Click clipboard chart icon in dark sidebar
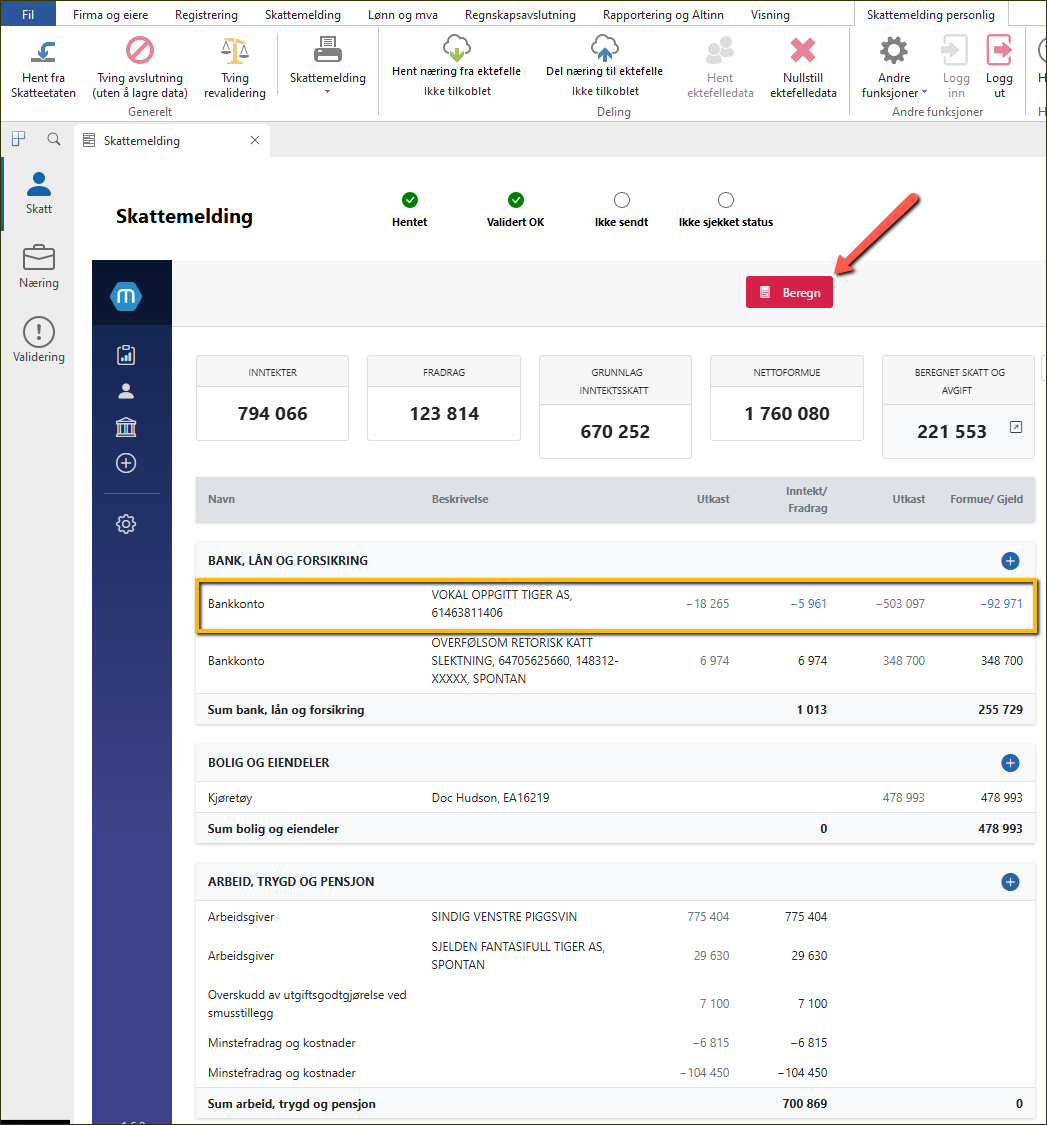 point(126,354)
